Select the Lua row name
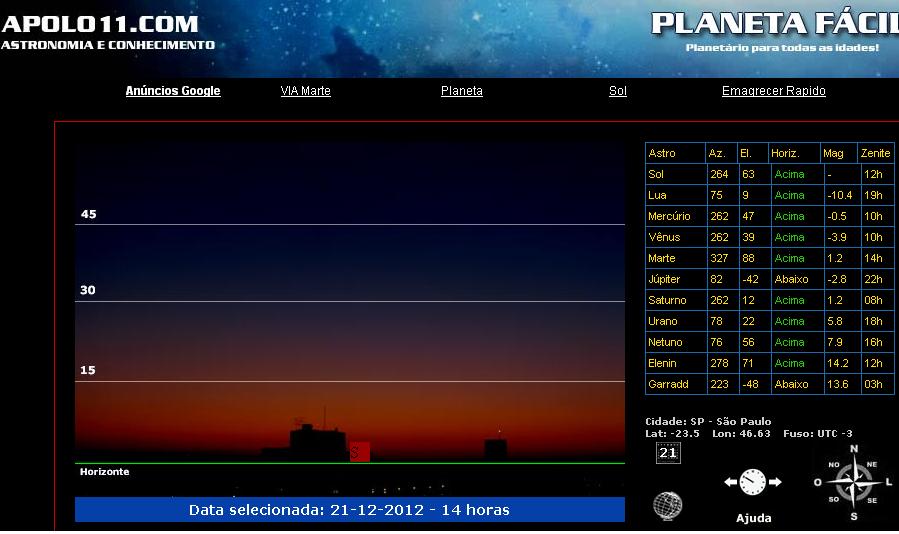The height and width of the screenshot is (534, 899). click(657, 195)
